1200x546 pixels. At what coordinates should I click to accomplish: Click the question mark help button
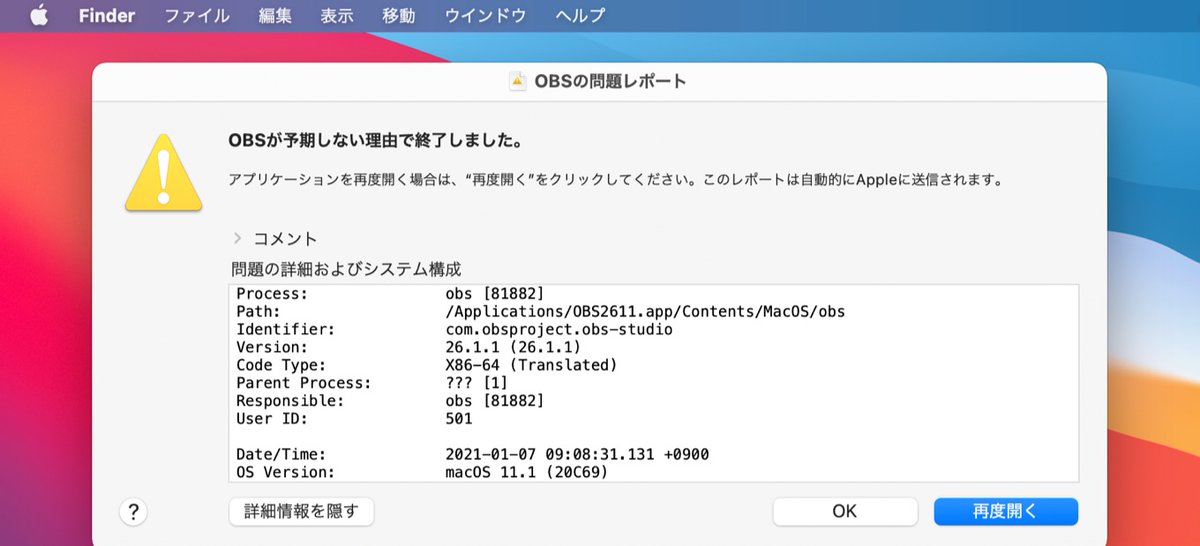pos(133,512)
